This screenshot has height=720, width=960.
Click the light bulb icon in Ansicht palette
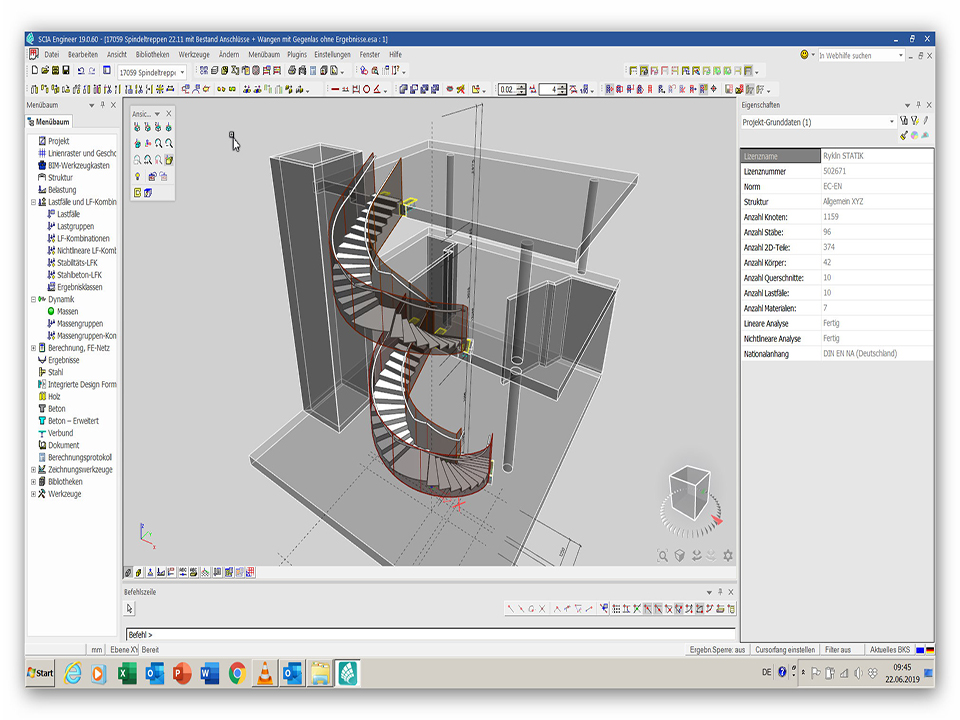click(137, 176)
